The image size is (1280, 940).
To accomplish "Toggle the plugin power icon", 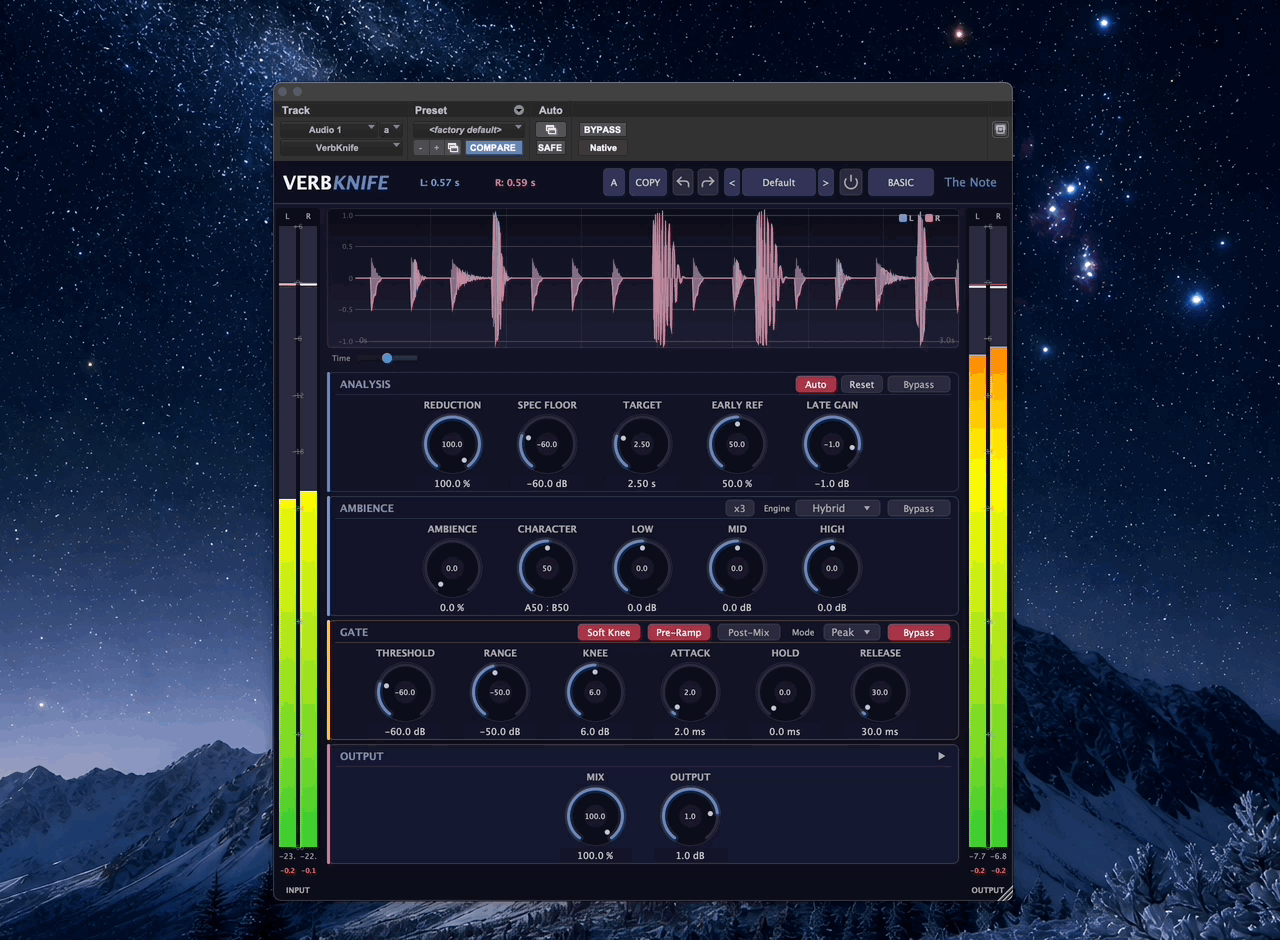I will (851, 182).
